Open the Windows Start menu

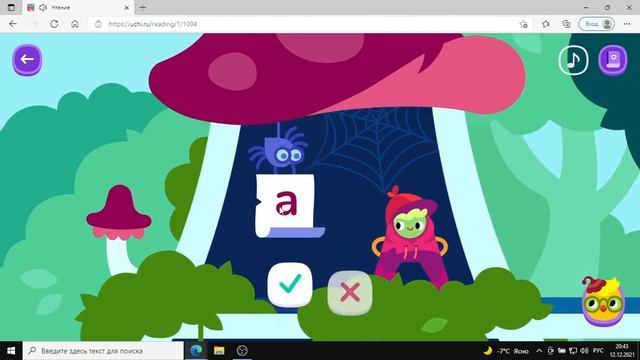(x=11, y=351)
